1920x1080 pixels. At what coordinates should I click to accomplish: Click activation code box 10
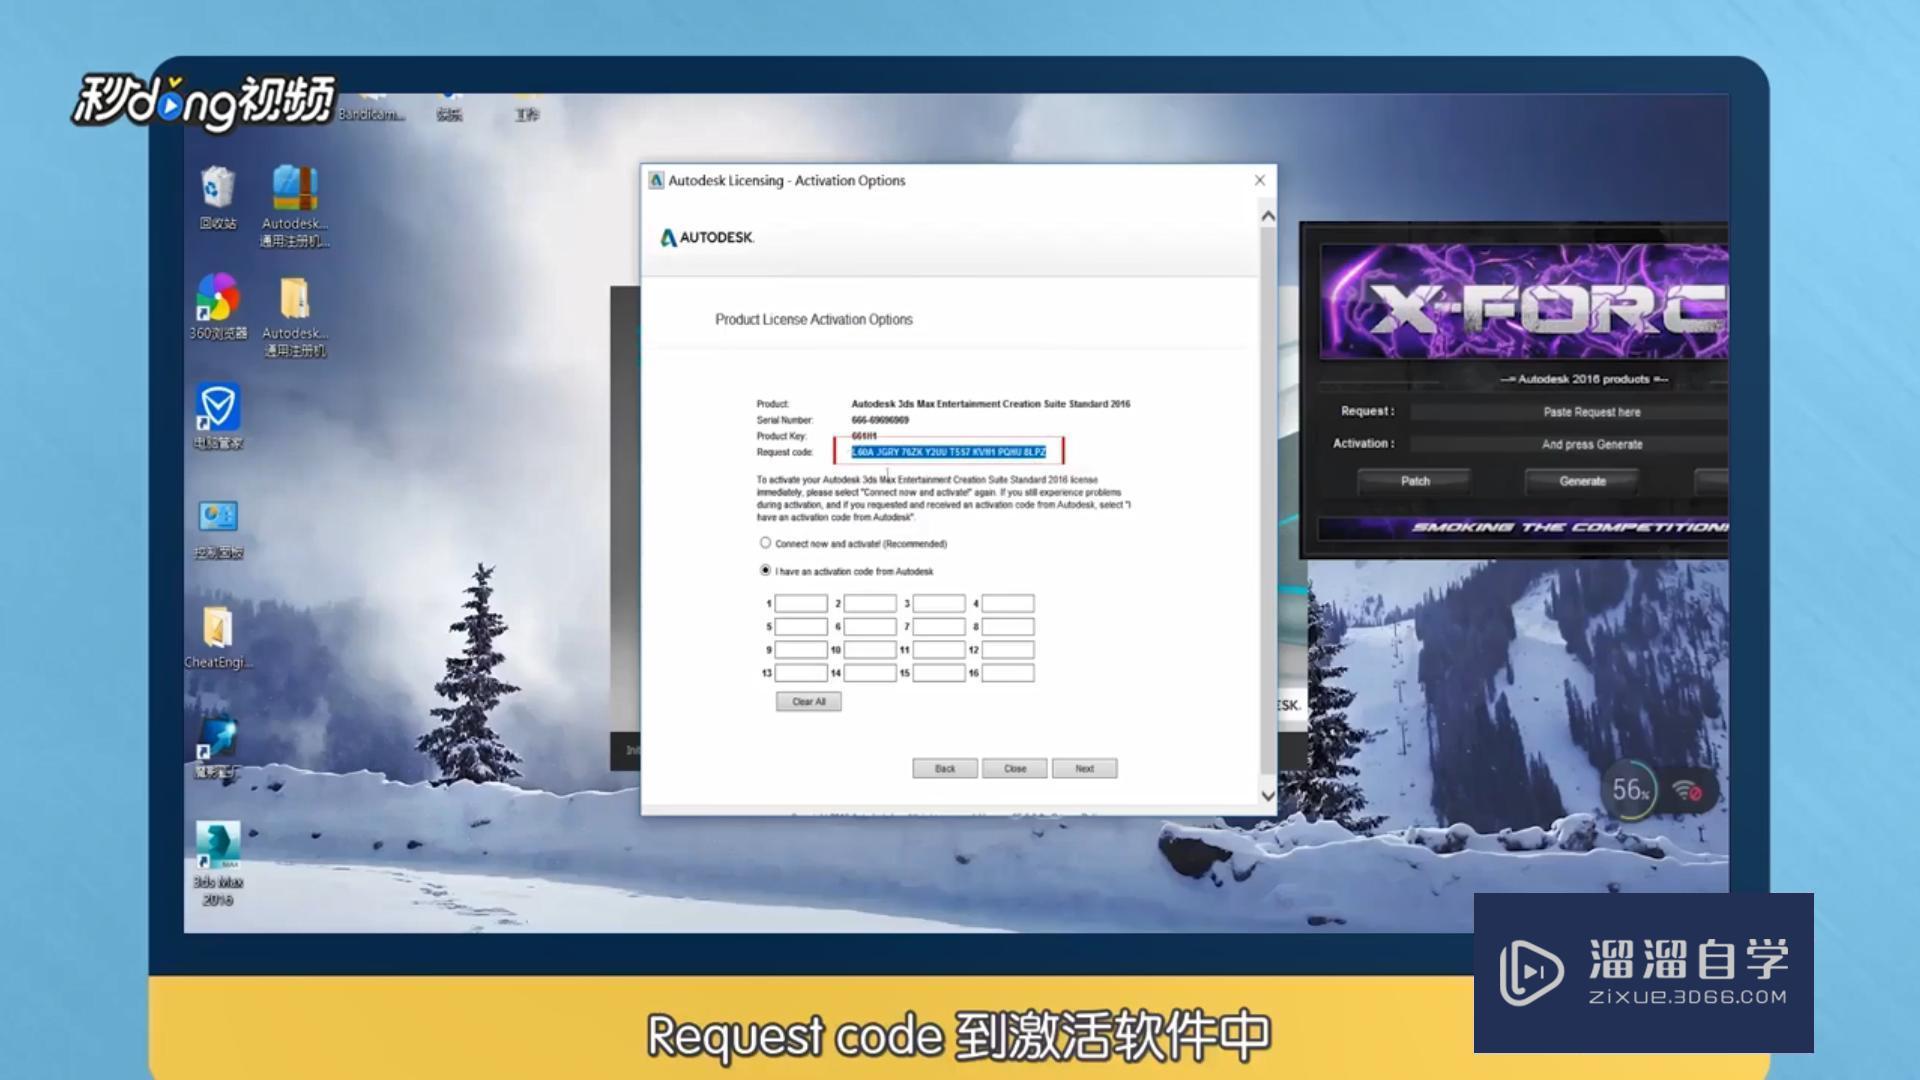click(x=870, y=650)
